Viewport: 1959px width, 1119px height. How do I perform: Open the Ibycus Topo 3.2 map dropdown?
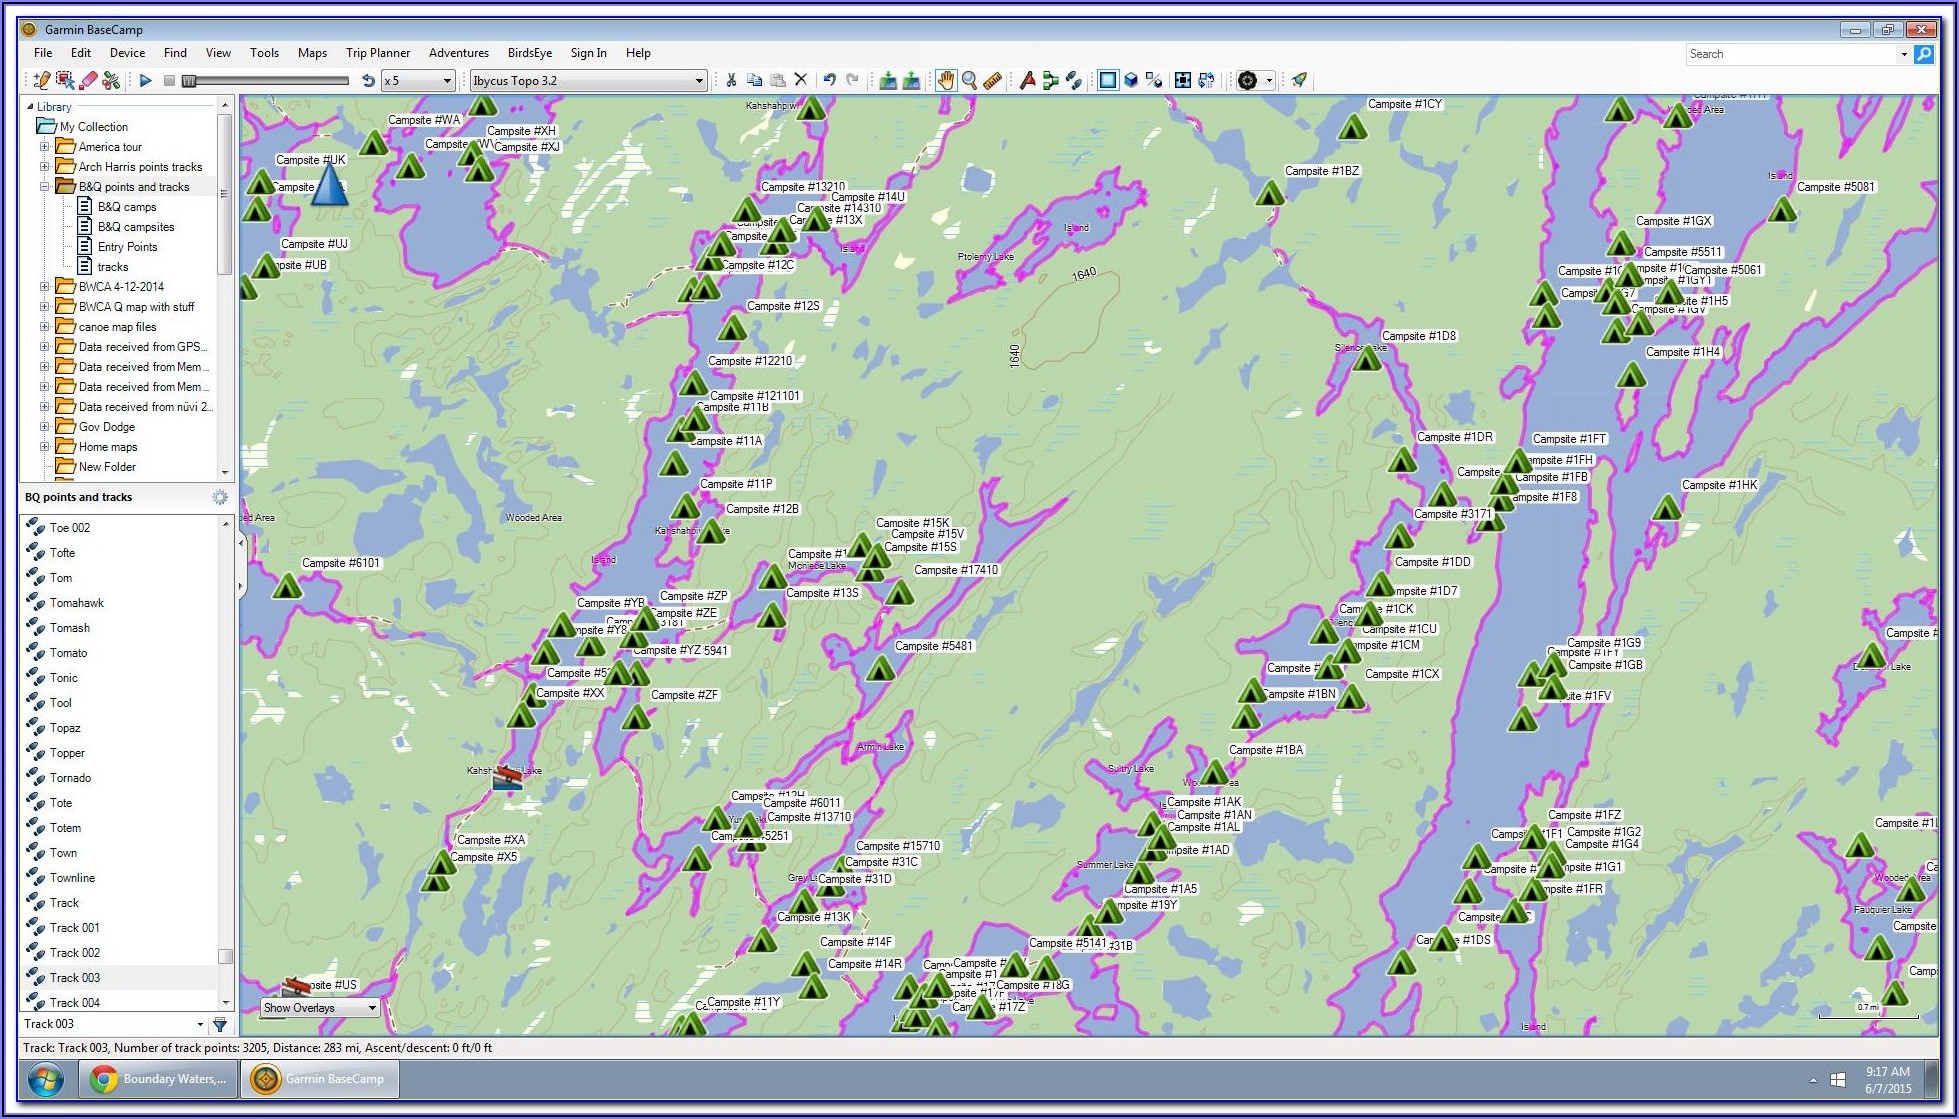[699, 81]
